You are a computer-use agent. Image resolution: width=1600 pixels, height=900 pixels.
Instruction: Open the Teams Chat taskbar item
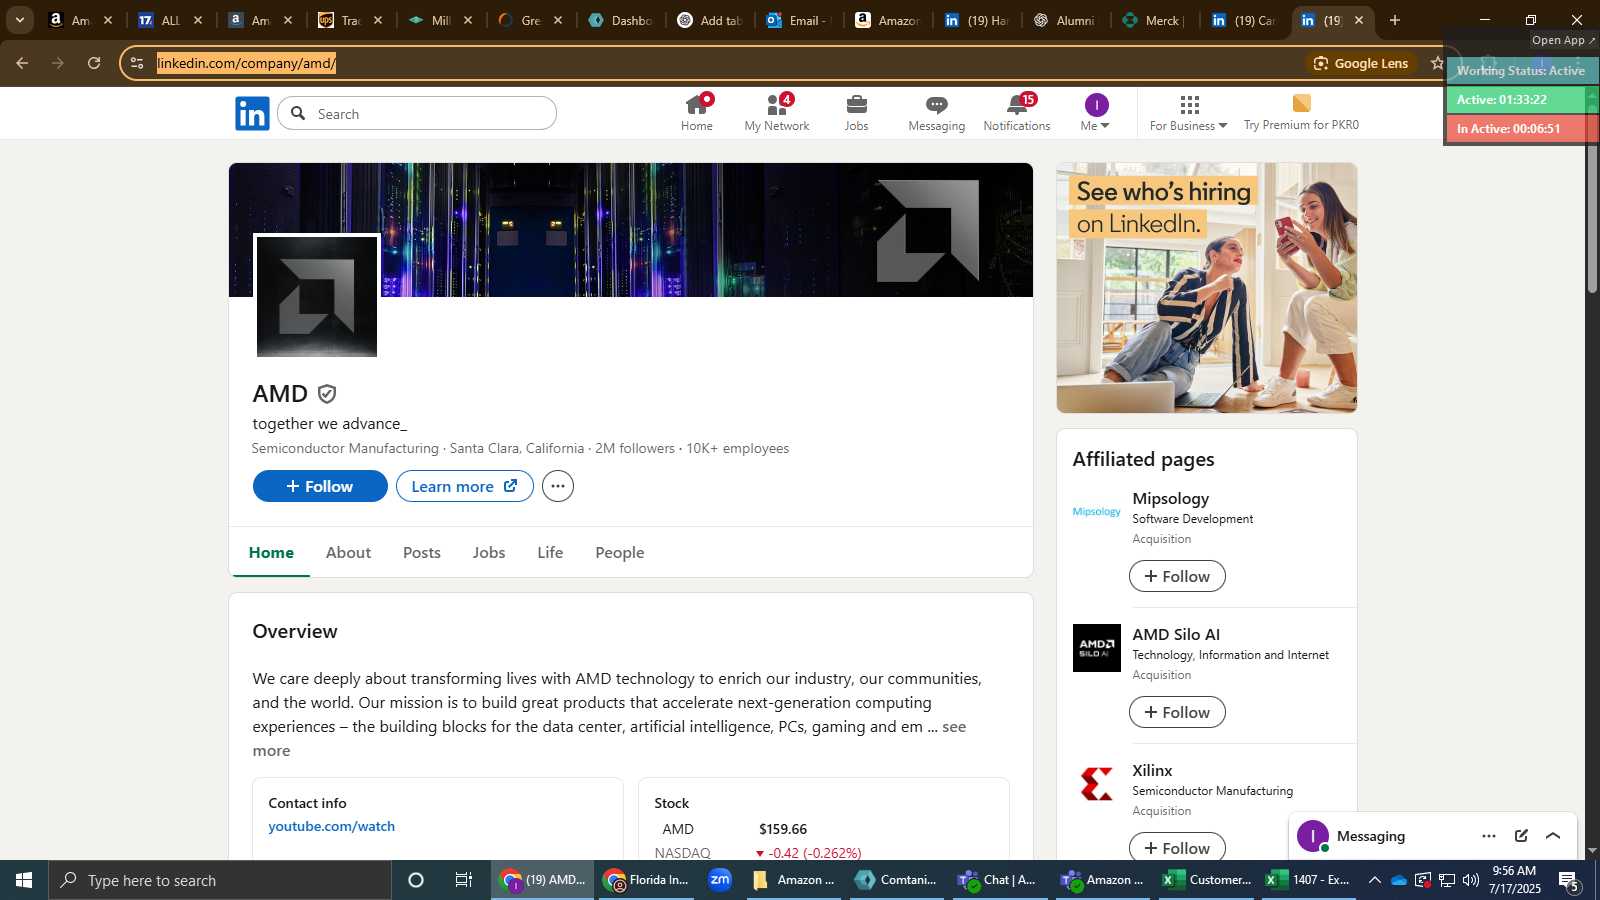[998, 880]
